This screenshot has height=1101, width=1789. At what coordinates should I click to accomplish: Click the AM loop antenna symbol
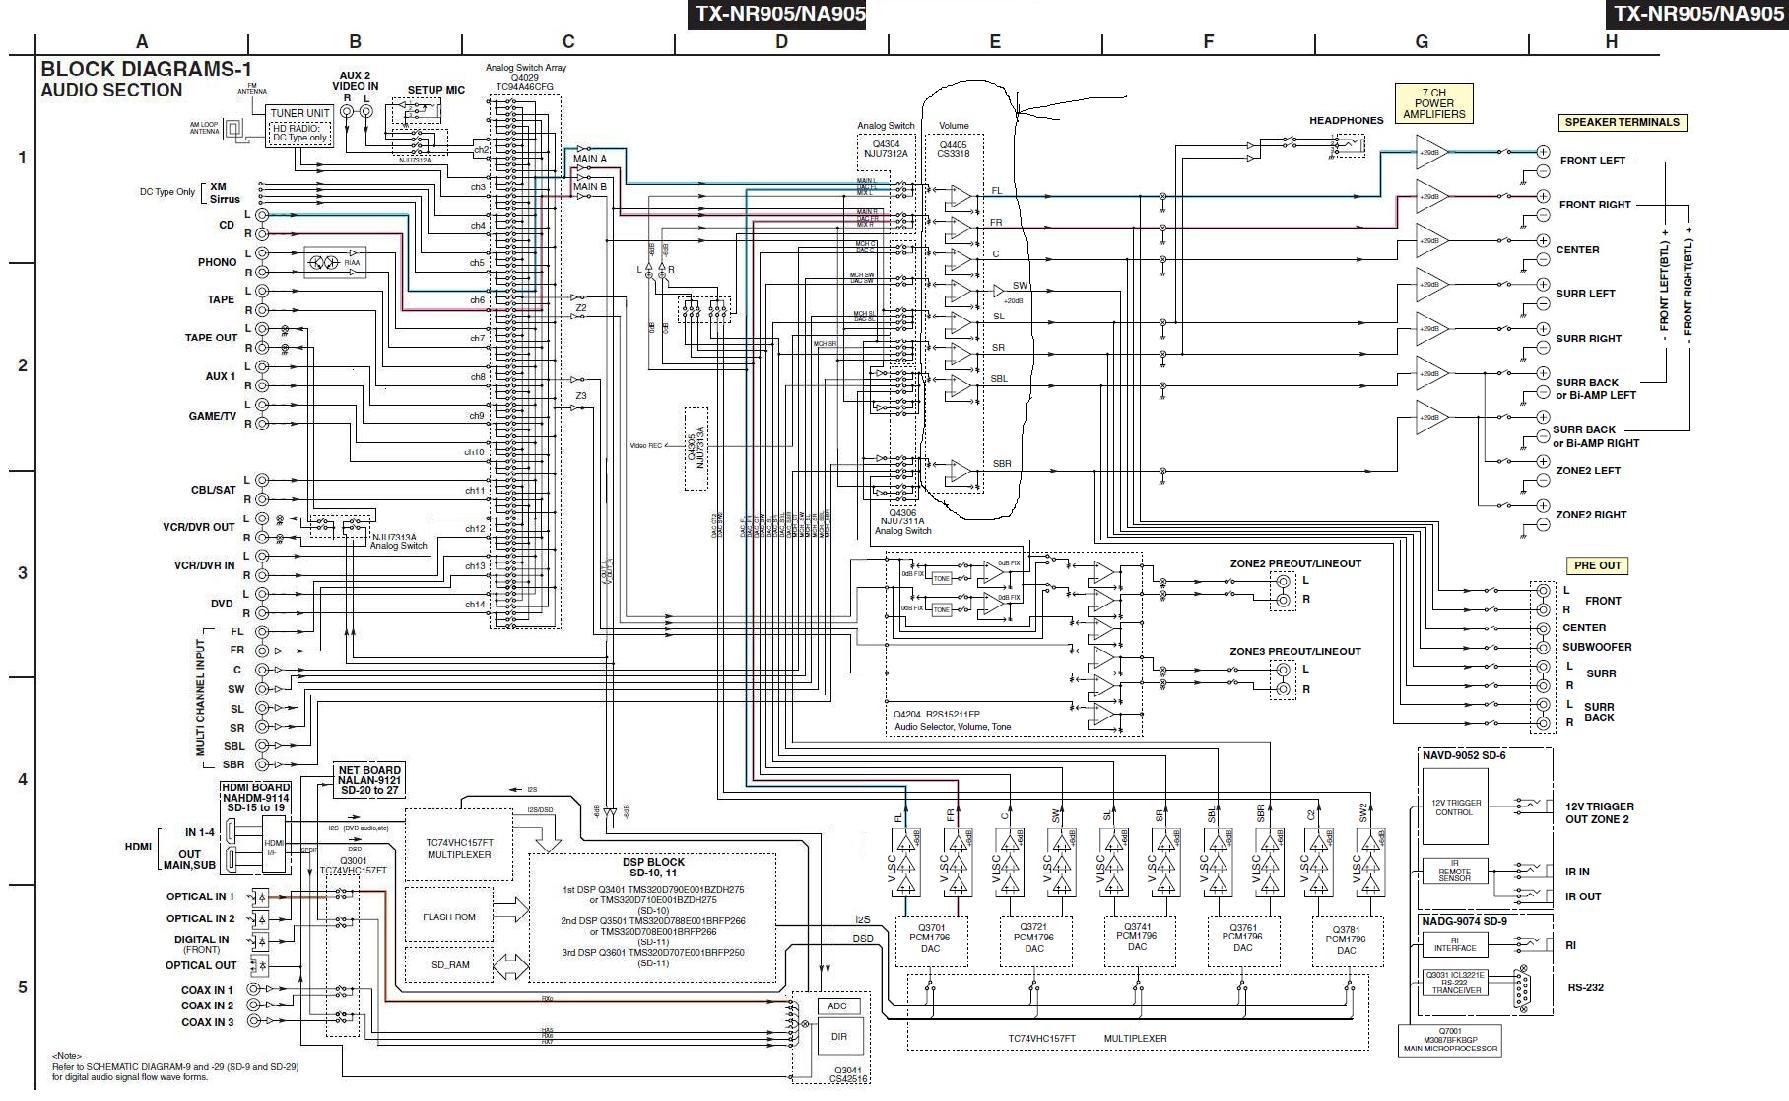[x=233, y=129]
